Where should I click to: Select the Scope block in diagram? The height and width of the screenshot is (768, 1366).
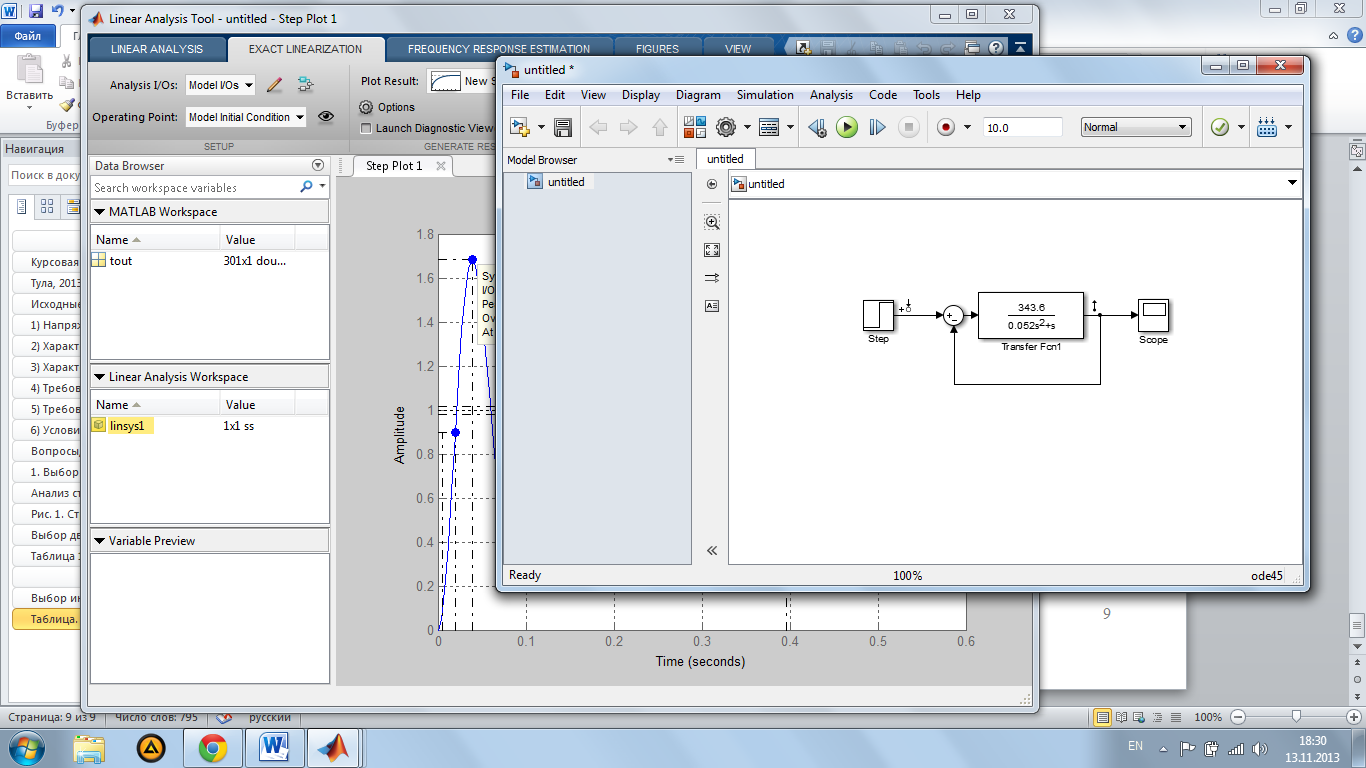point(1153,315)
